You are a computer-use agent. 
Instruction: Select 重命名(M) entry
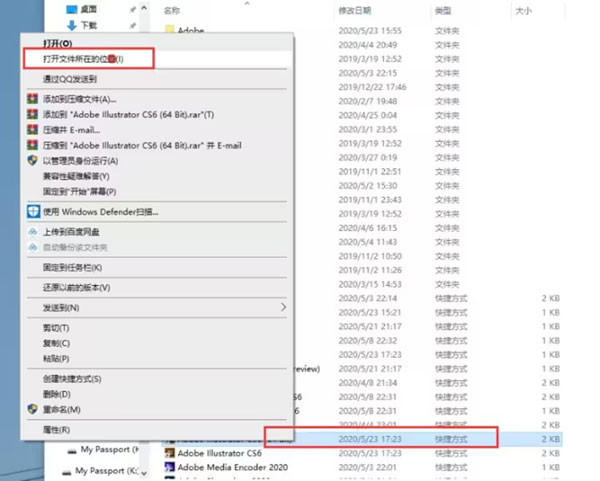[62, 409]
